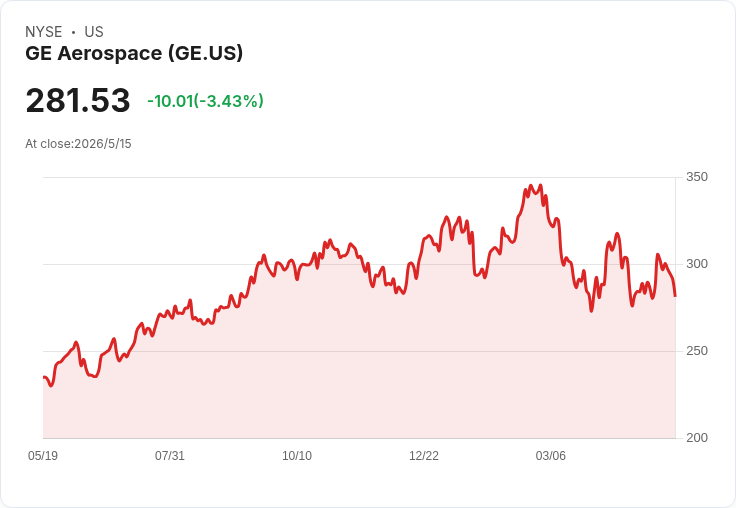Viewport: 736px width, 508px height.
Task: Click the leftmost start of the price line
Action: click(x=44, y=377)
